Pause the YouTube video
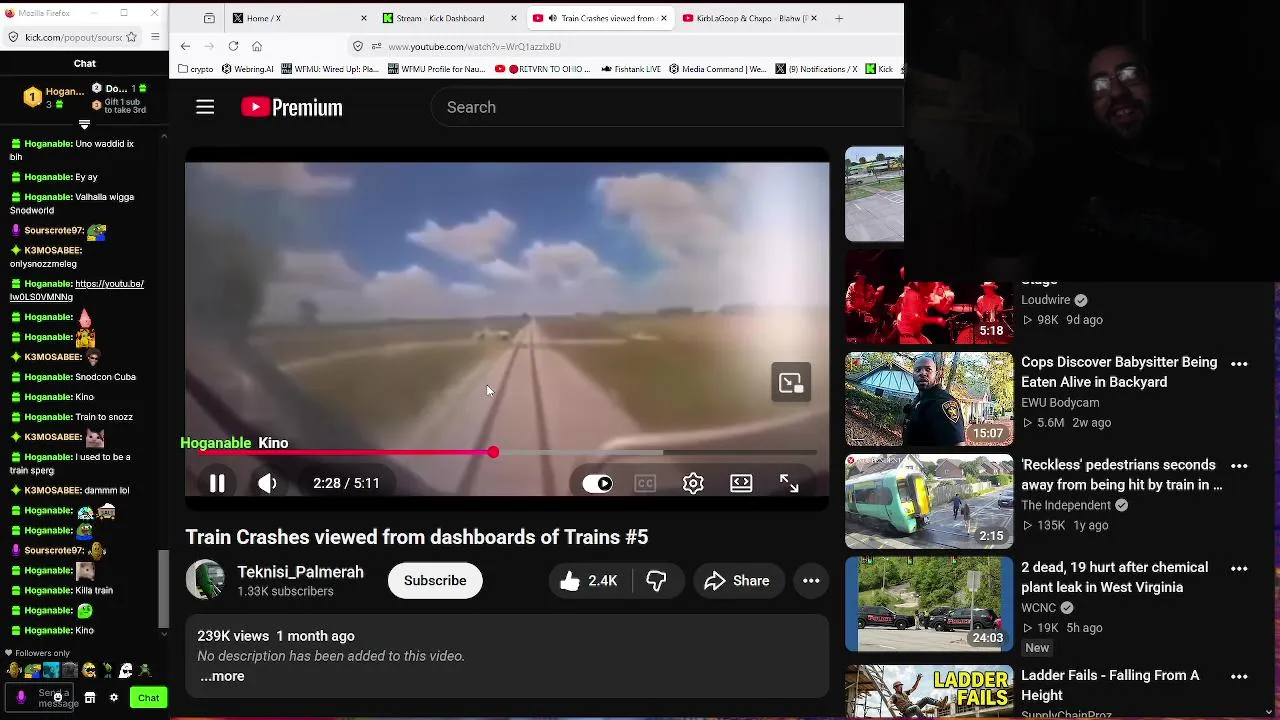Image resolution: width=1280 pixels, height=720 pixels. (x=217, y=483)
